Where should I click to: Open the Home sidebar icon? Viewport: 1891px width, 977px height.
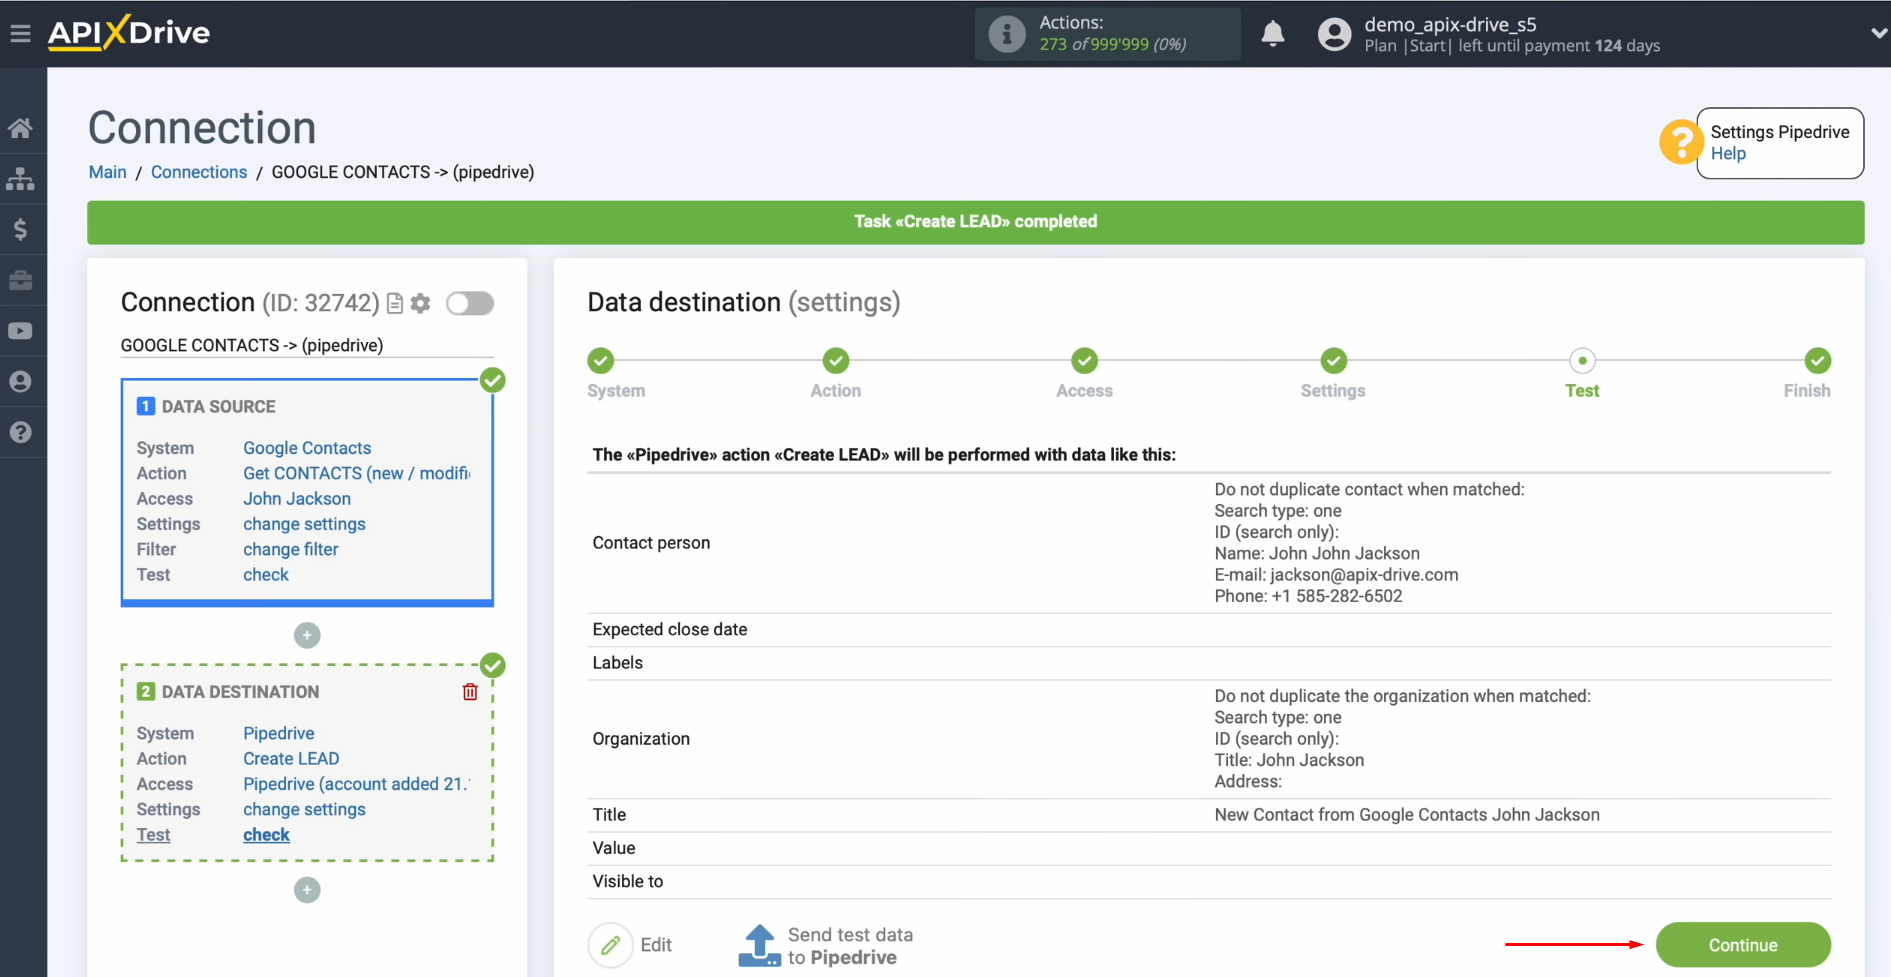pos(21,127)
